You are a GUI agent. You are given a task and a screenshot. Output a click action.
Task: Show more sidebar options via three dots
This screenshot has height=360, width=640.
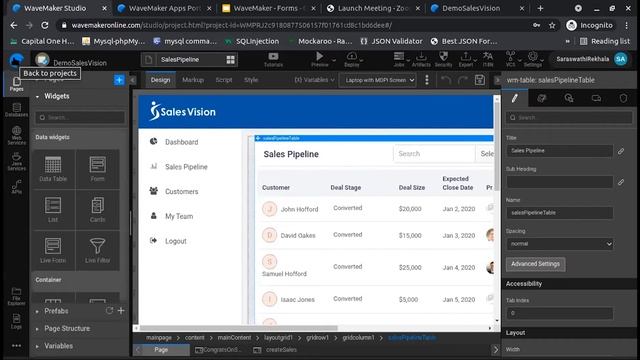pyautogui.click(x=16, y=346)
